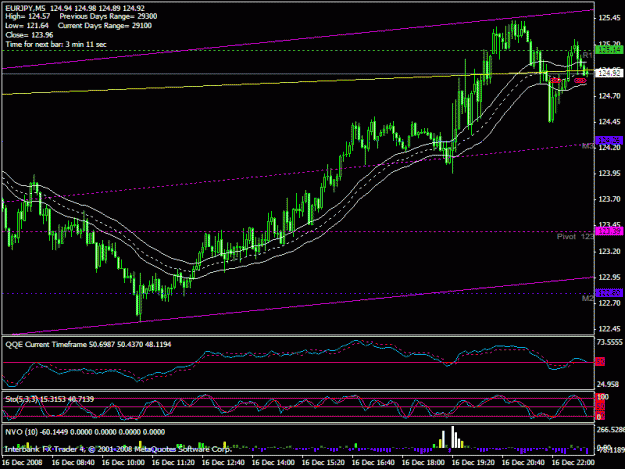Click the blue 122.80 M2 price label
Screen dimensions: 625x469
[609, 293]
